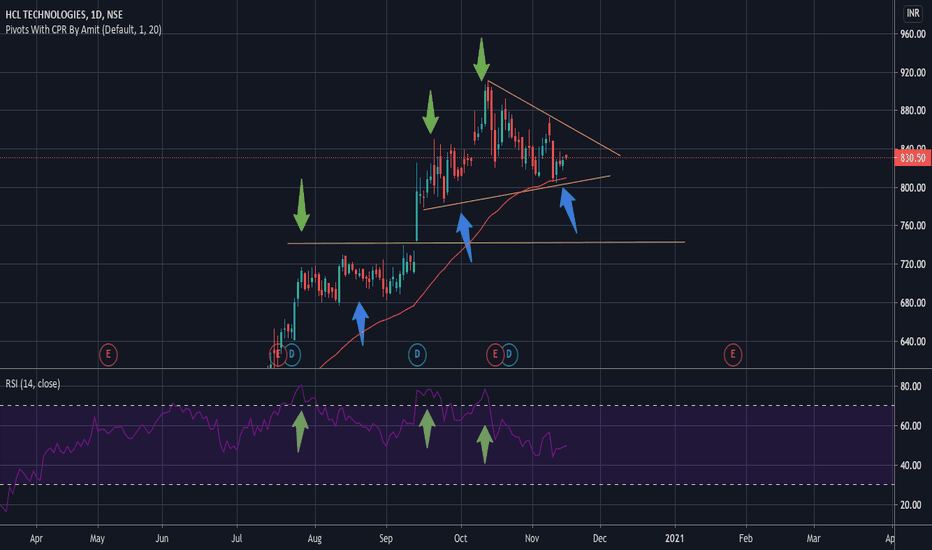Viewport: 932px width, 550px height.
Task: Click the INR currency button
Action: pyautogui.click(x=913, y=13)
